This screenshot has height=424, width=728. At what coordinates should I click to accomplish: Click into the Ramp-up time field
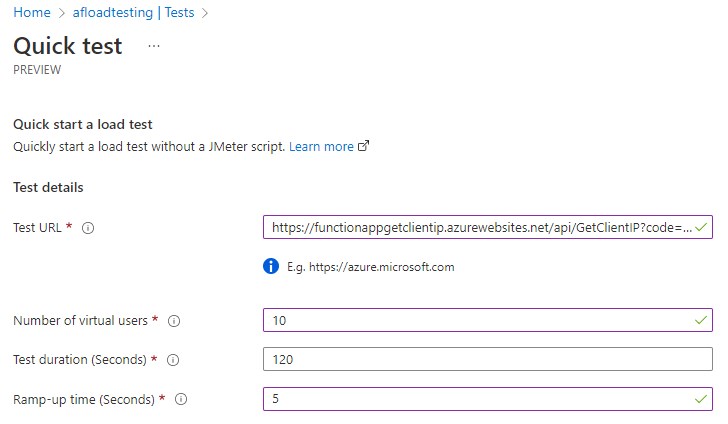coord(480,399)
